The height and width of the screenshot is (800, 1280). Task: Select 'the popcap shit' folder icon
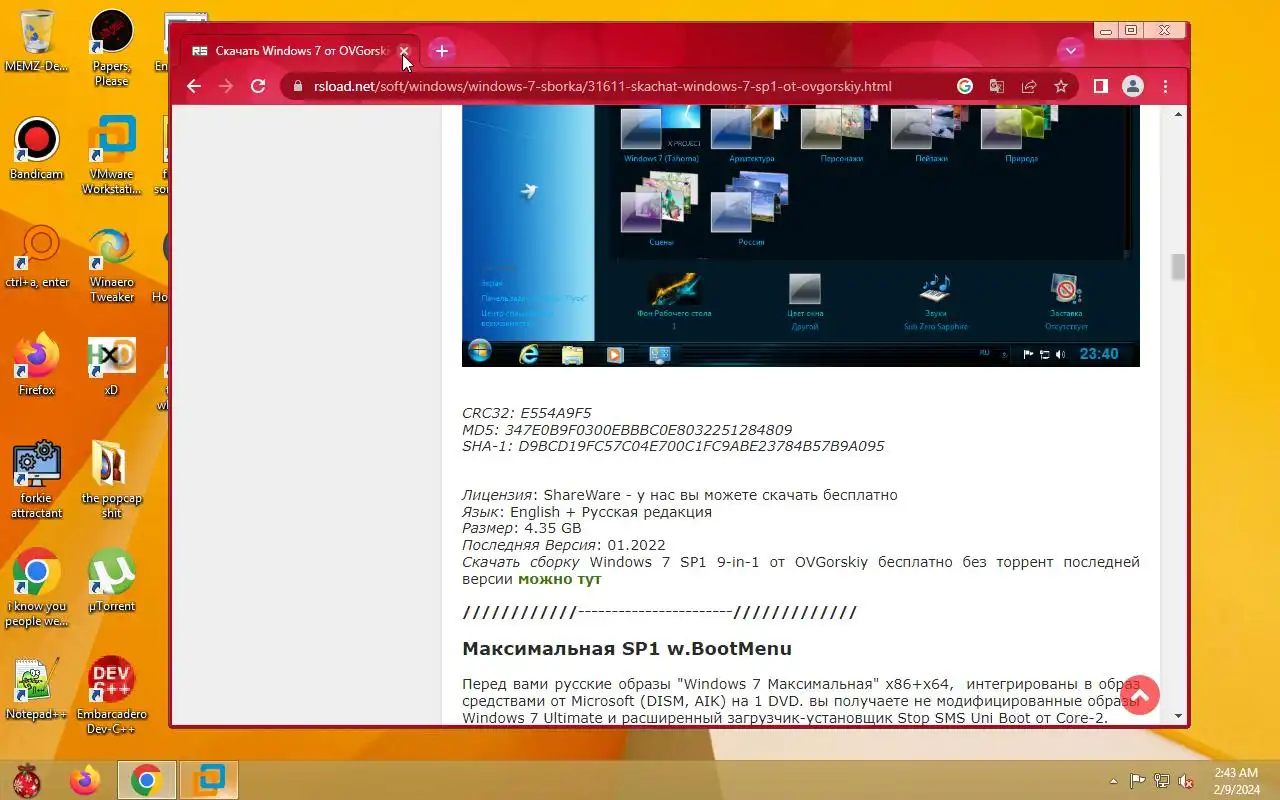(x=111, y=481)
